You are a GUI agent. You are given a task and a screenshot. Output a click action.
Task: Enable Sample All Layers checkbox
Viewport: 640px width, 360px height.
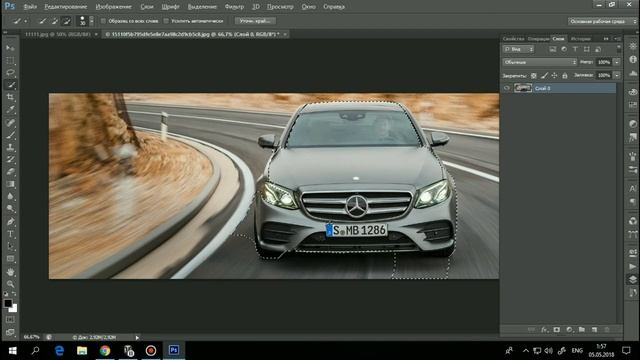(103, 21)
